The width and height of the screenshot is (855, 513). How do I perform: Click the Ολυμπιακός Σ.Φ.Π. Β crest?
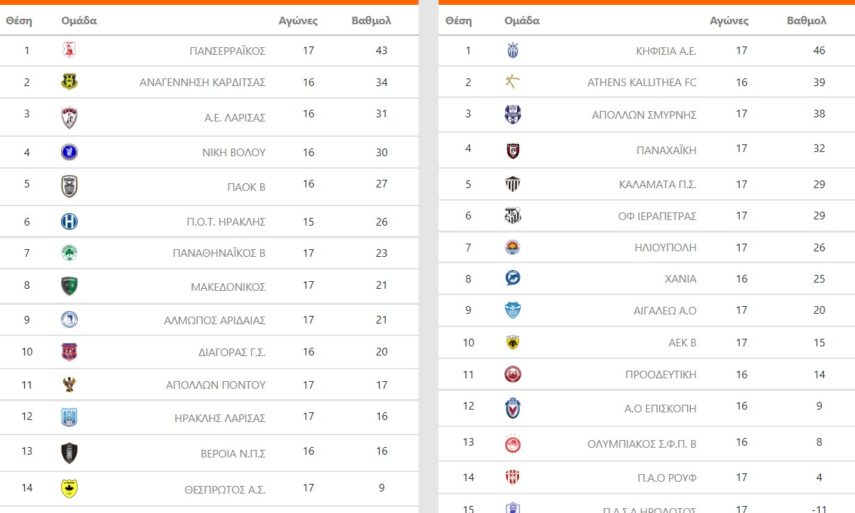pyautogui.click(x=513, y=443)
